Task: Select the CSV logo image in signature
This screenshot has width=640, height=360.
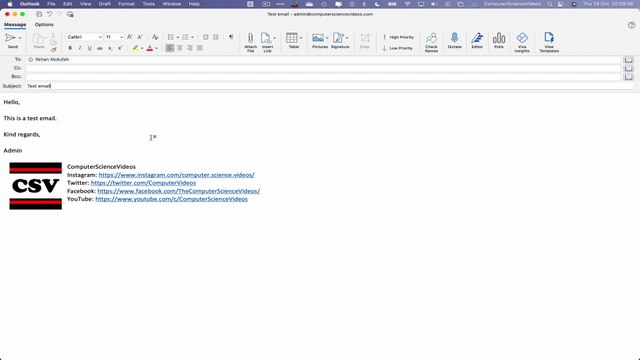Action: (x=36, y=186)
